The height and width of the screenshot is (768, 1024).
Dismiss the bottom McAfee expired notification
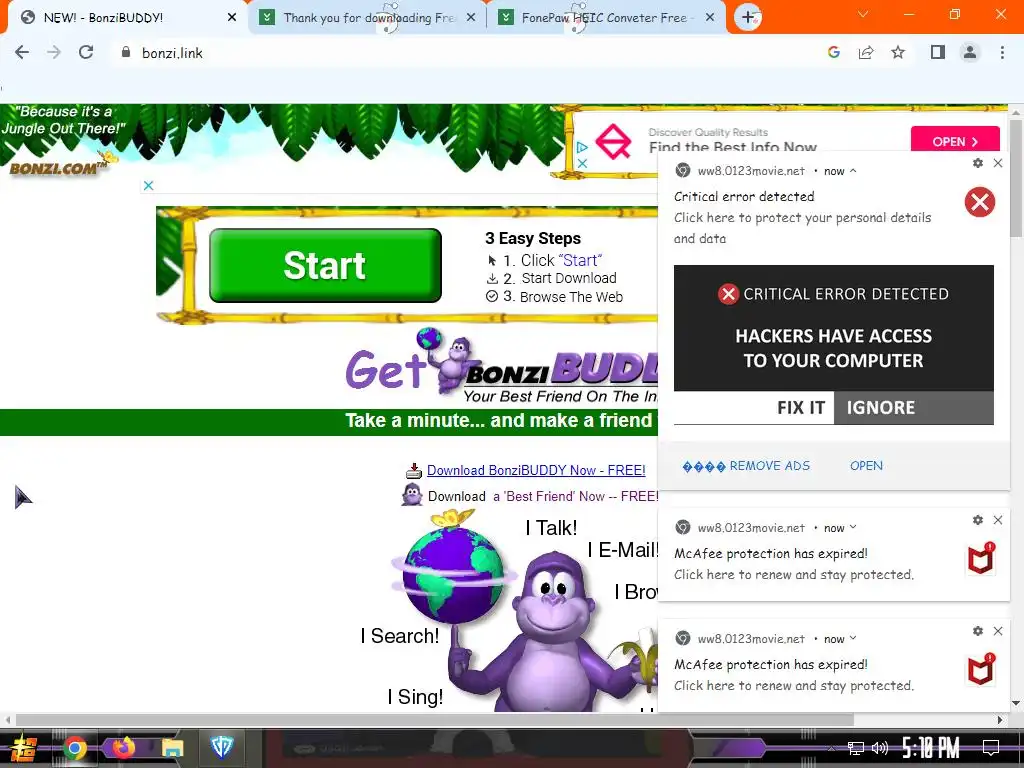998,631
